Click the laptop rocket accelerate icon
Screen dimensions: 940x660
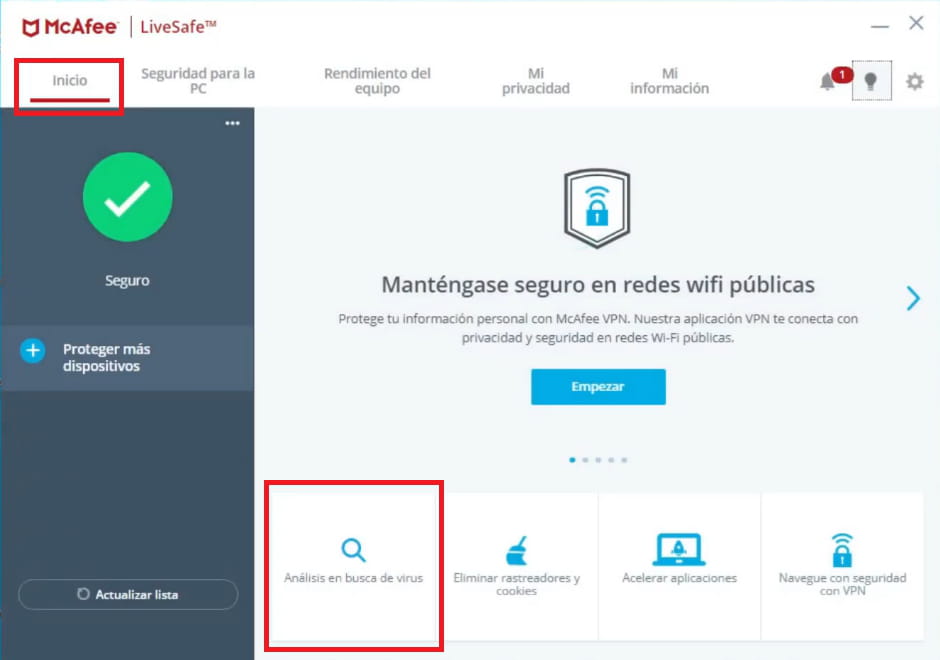click(679, 549)
